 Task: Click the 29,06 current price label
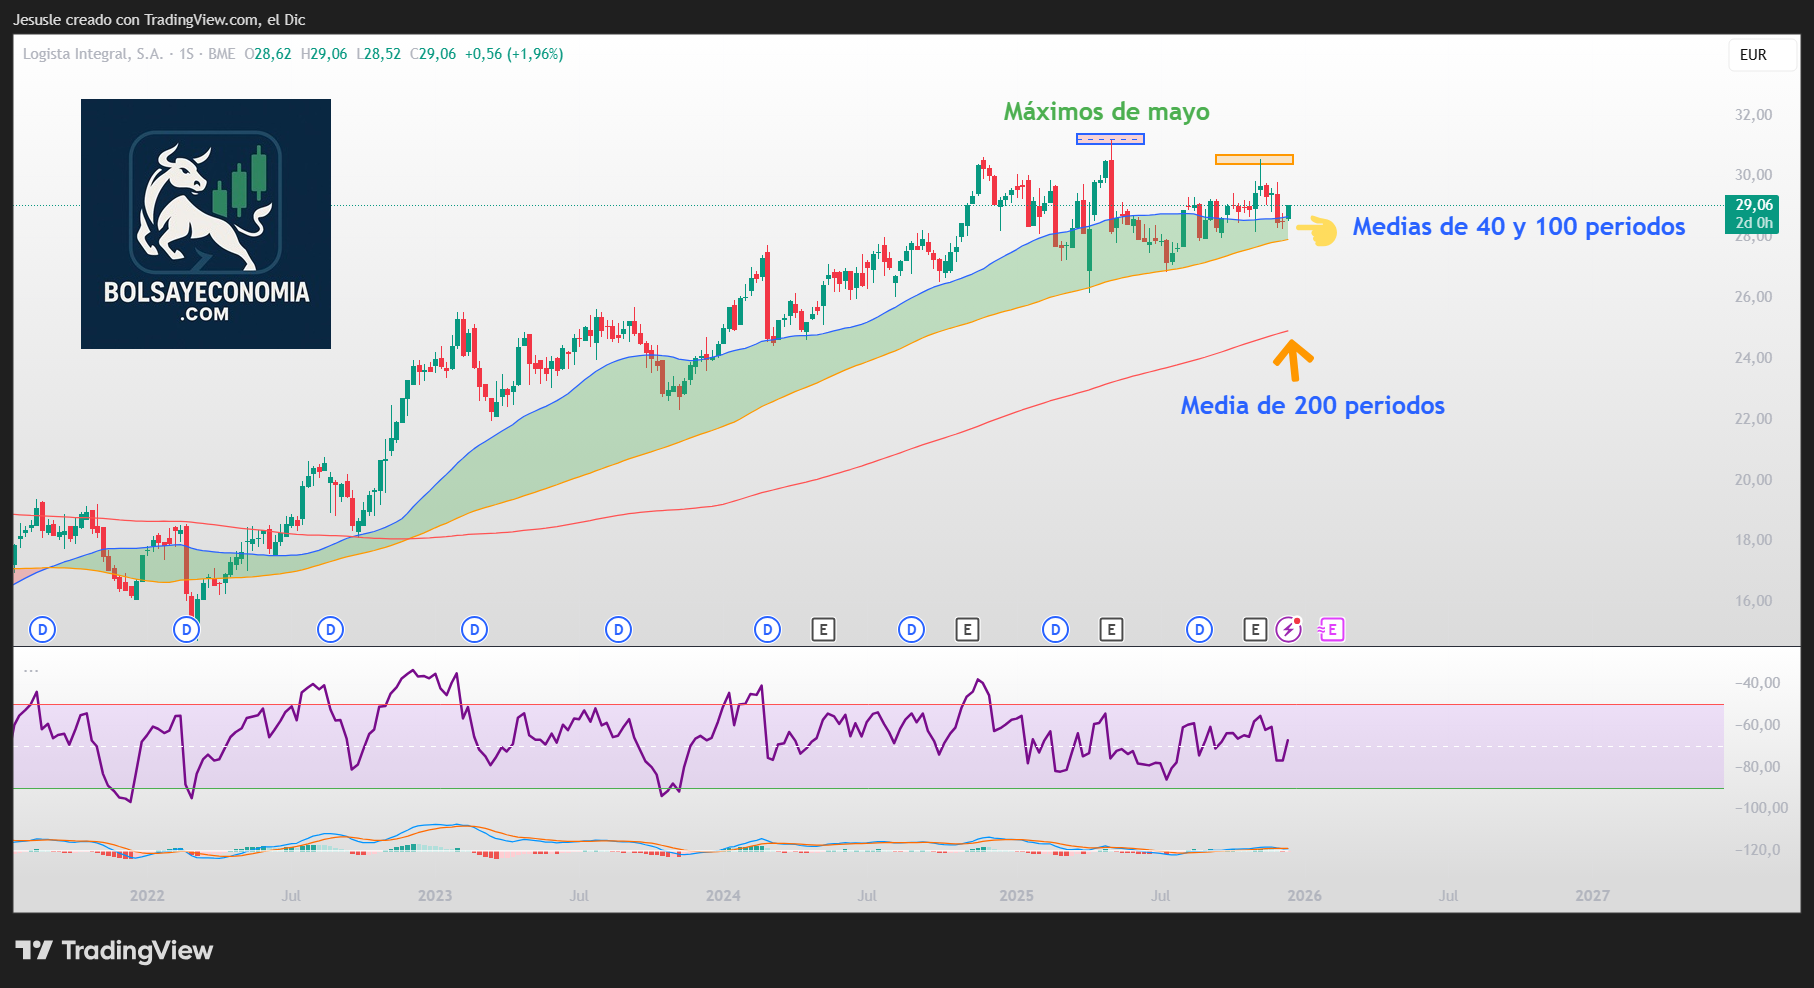click(x=1750, y=205)
